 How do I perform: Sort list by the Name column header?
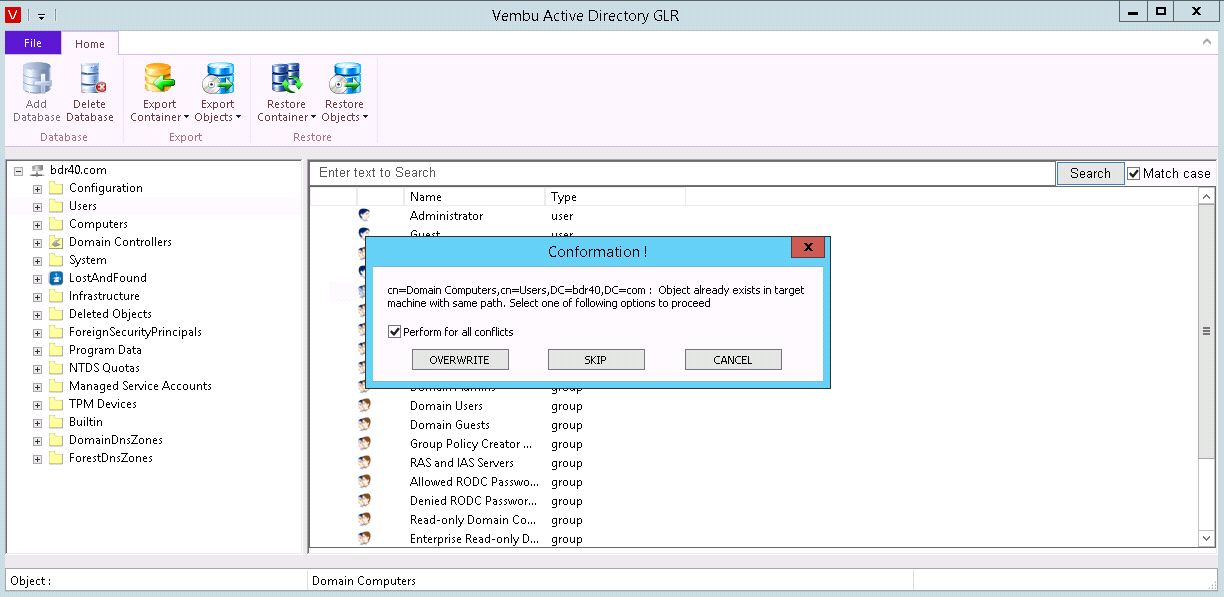pyautogui.click(x=474, y=197)
